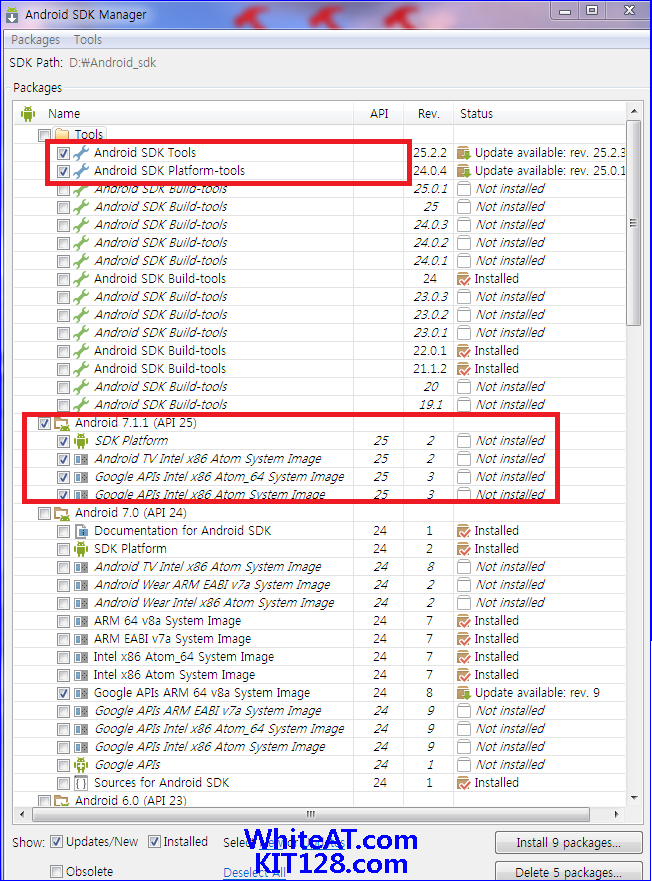Click the documentation icon for Documentation for Android SDK
Viewport: 652px width, 881px height.
point(82,531)
